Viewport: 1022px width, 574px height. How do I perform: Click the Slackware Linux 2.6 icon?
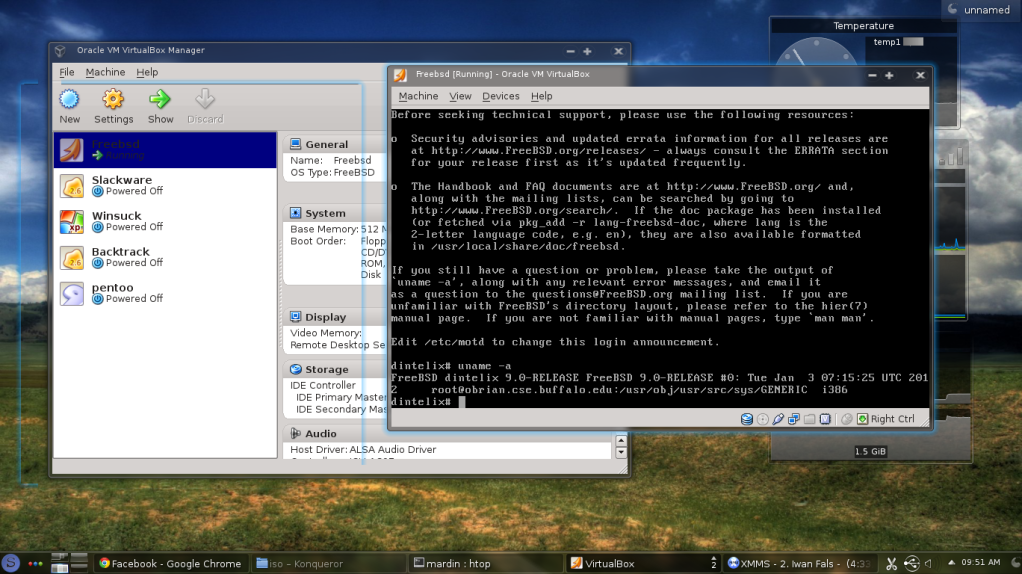[x=72, y=186]
